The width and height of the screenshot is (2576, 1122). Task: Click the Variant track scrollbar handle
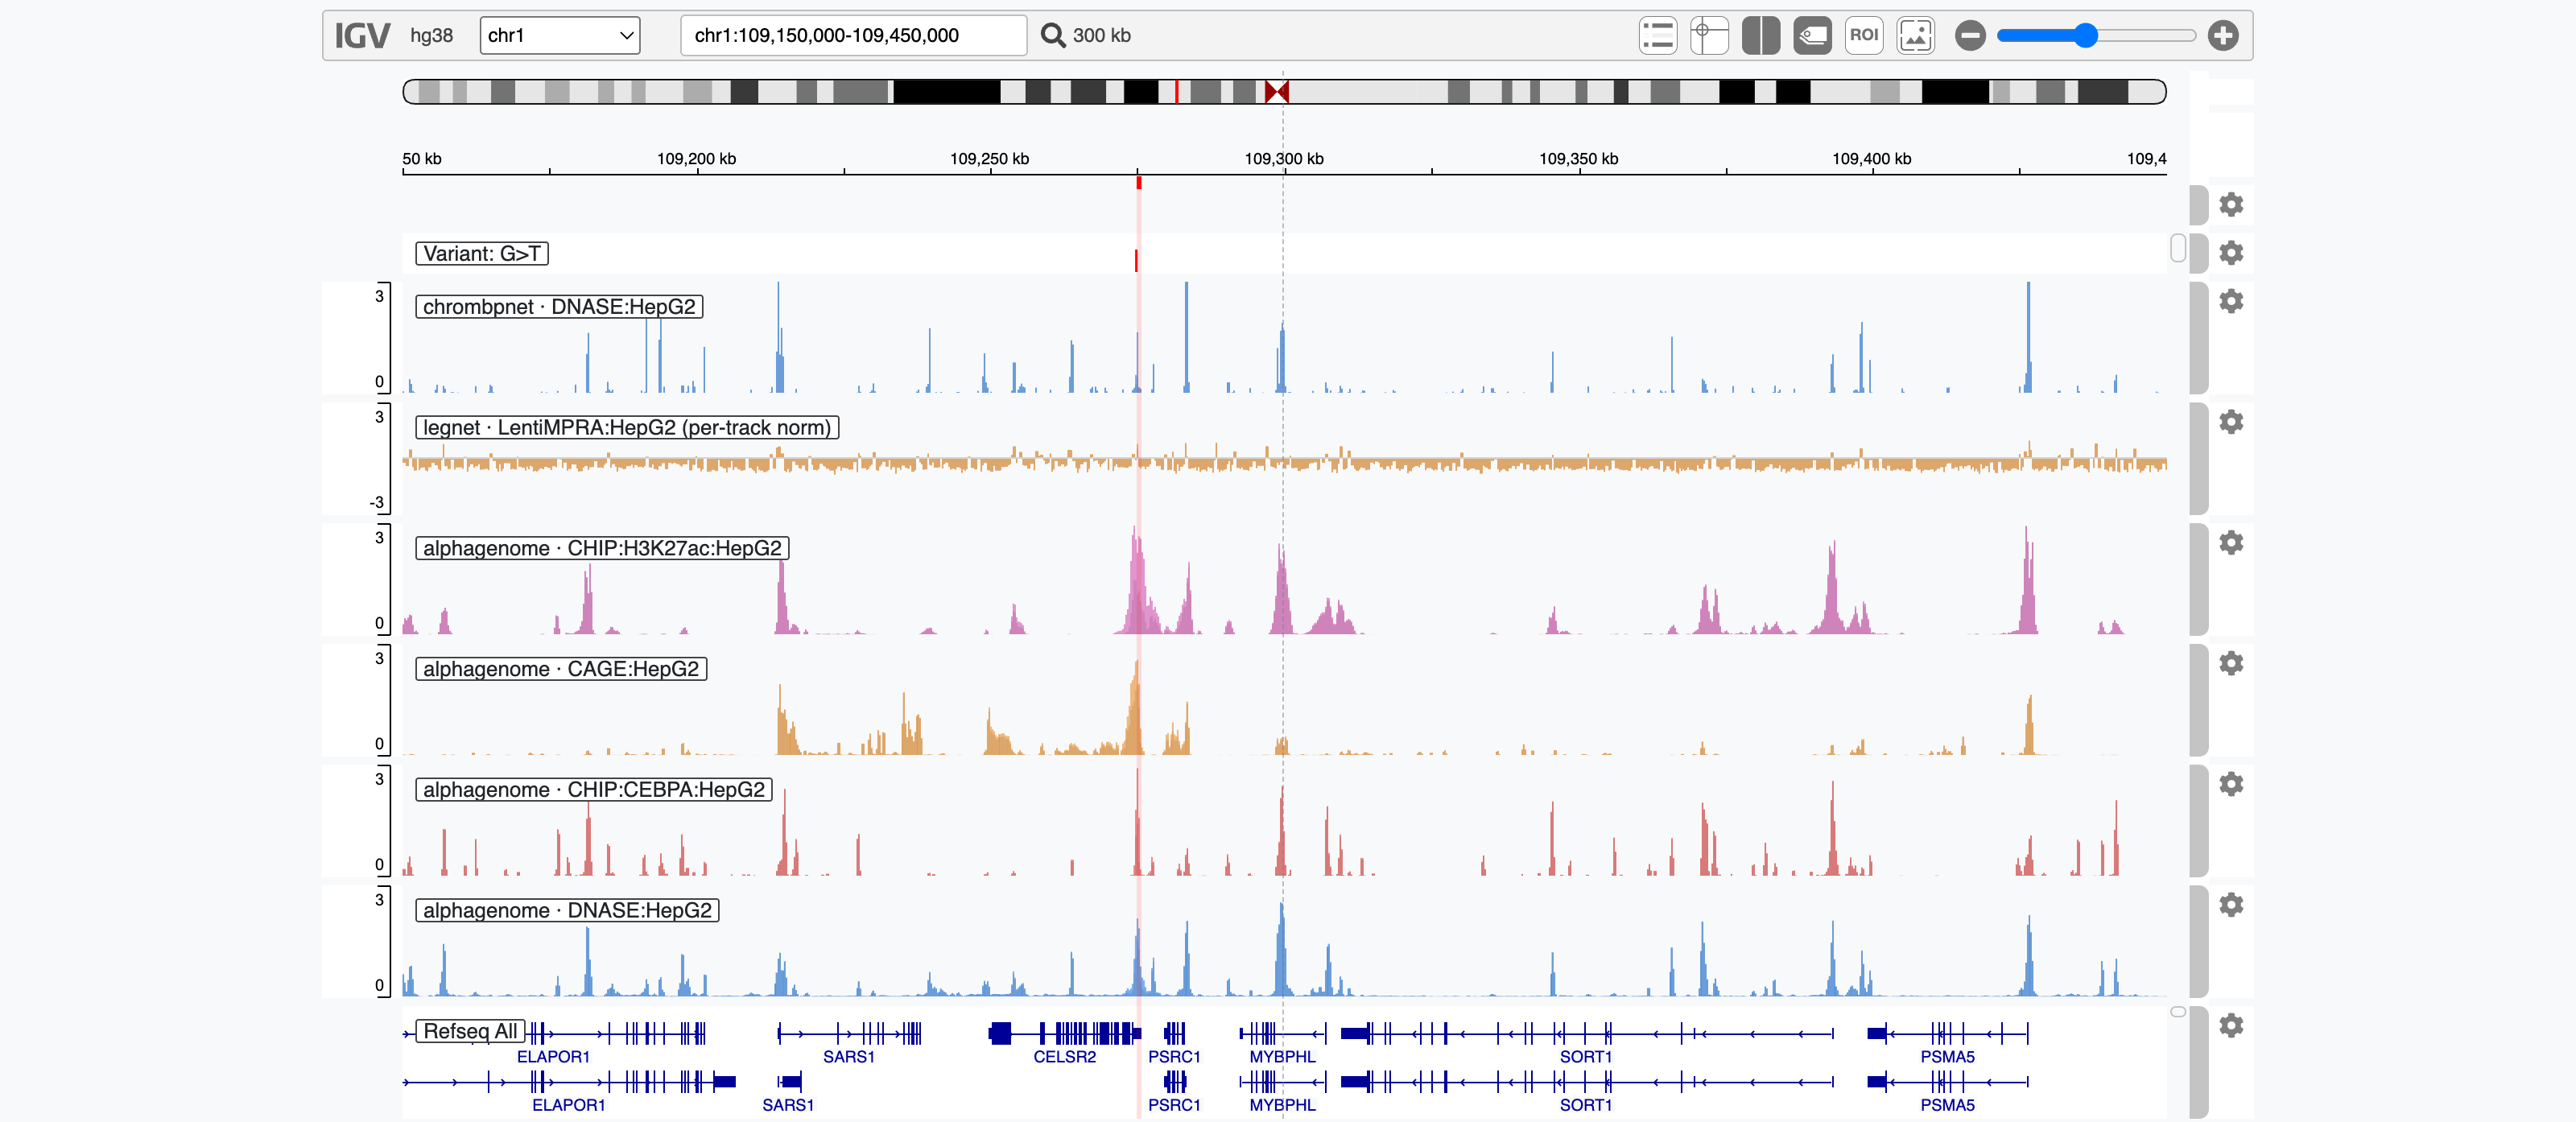click(2178, 248)
